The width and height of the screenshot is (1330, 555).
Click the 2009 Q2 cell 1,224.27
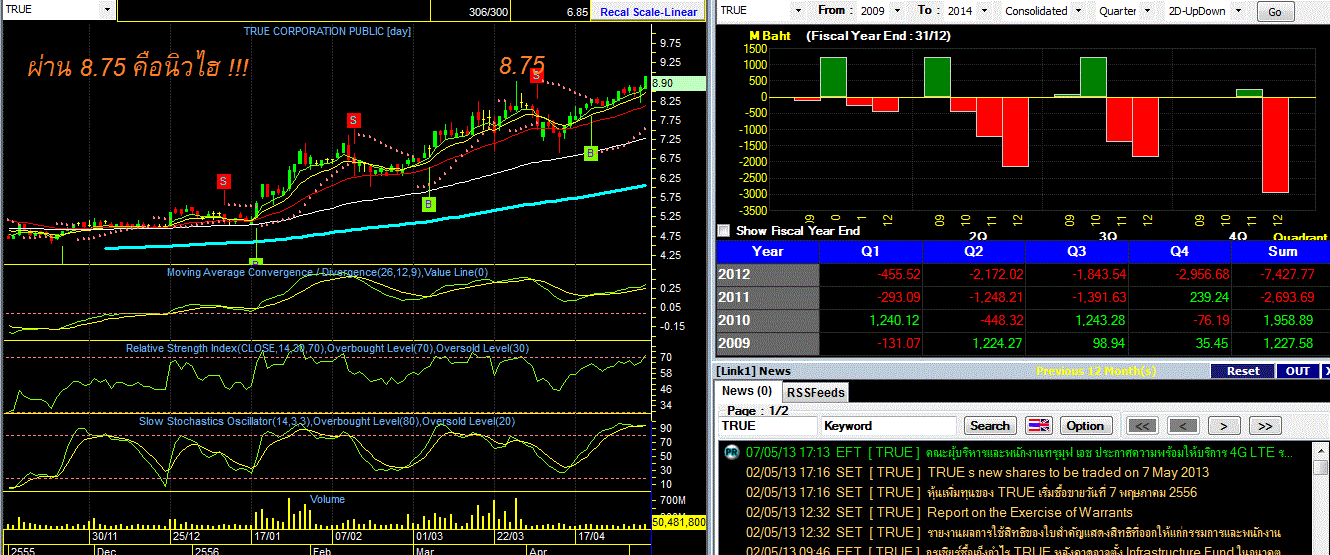click(x=974, y=343)
